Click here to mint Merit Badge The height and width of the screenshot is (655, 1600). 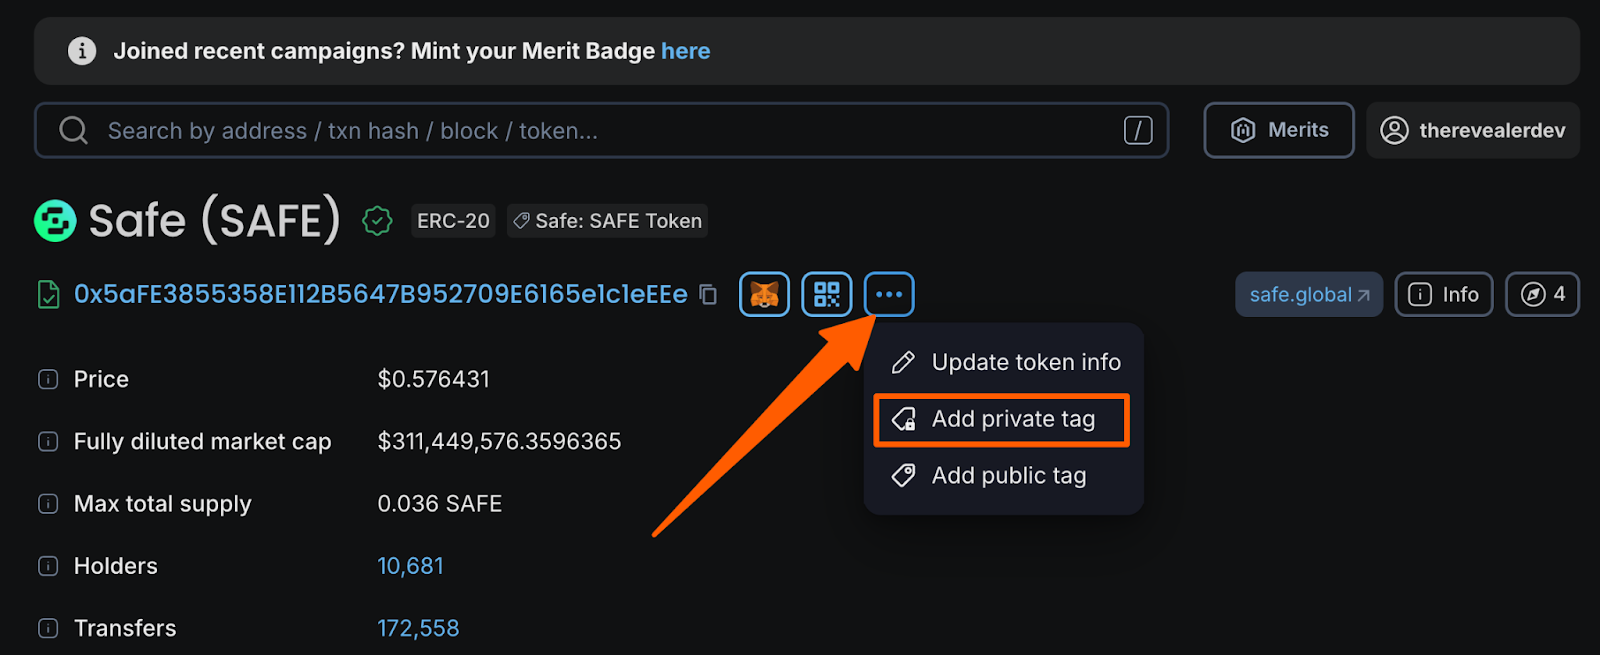tap(686, 51)
